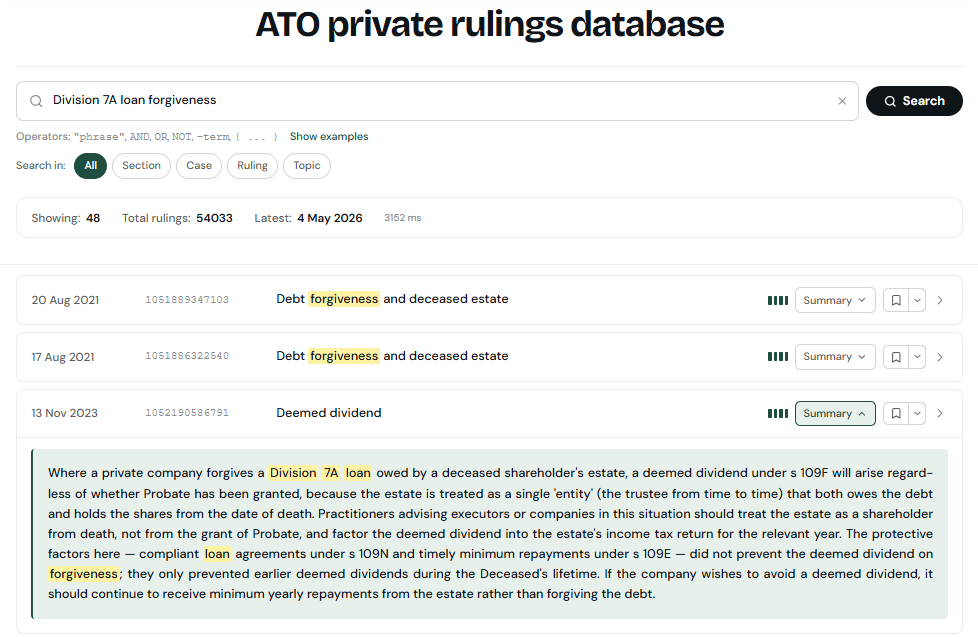Click the magnifier icon in the search field

36,101
